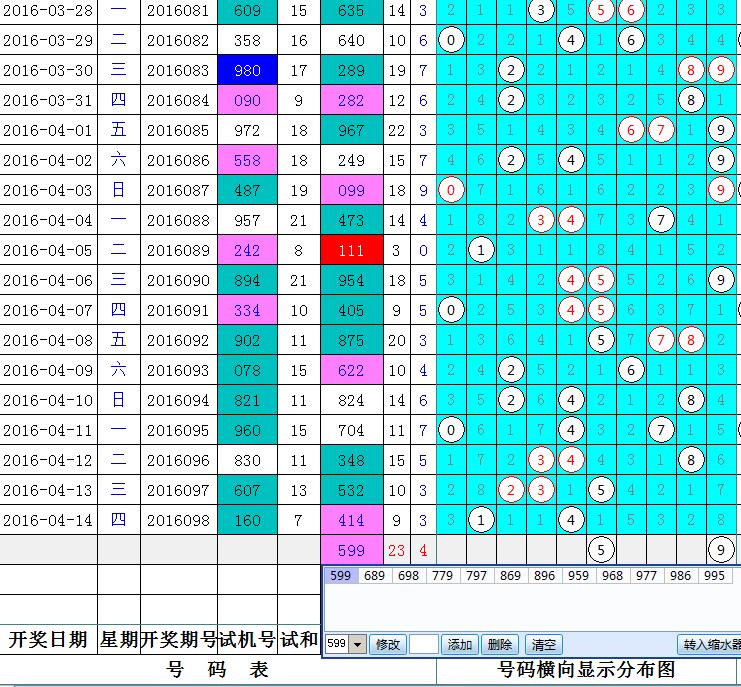Click the date cell 2016-04-05
The width and height of the screenshot is (741, 687).
(x=48, y=250)
